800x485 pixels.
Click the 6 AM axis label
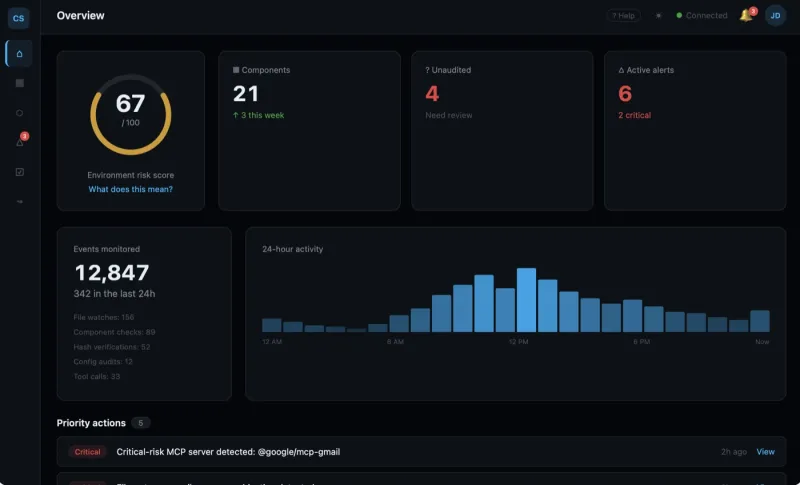[x=395, y=342]
